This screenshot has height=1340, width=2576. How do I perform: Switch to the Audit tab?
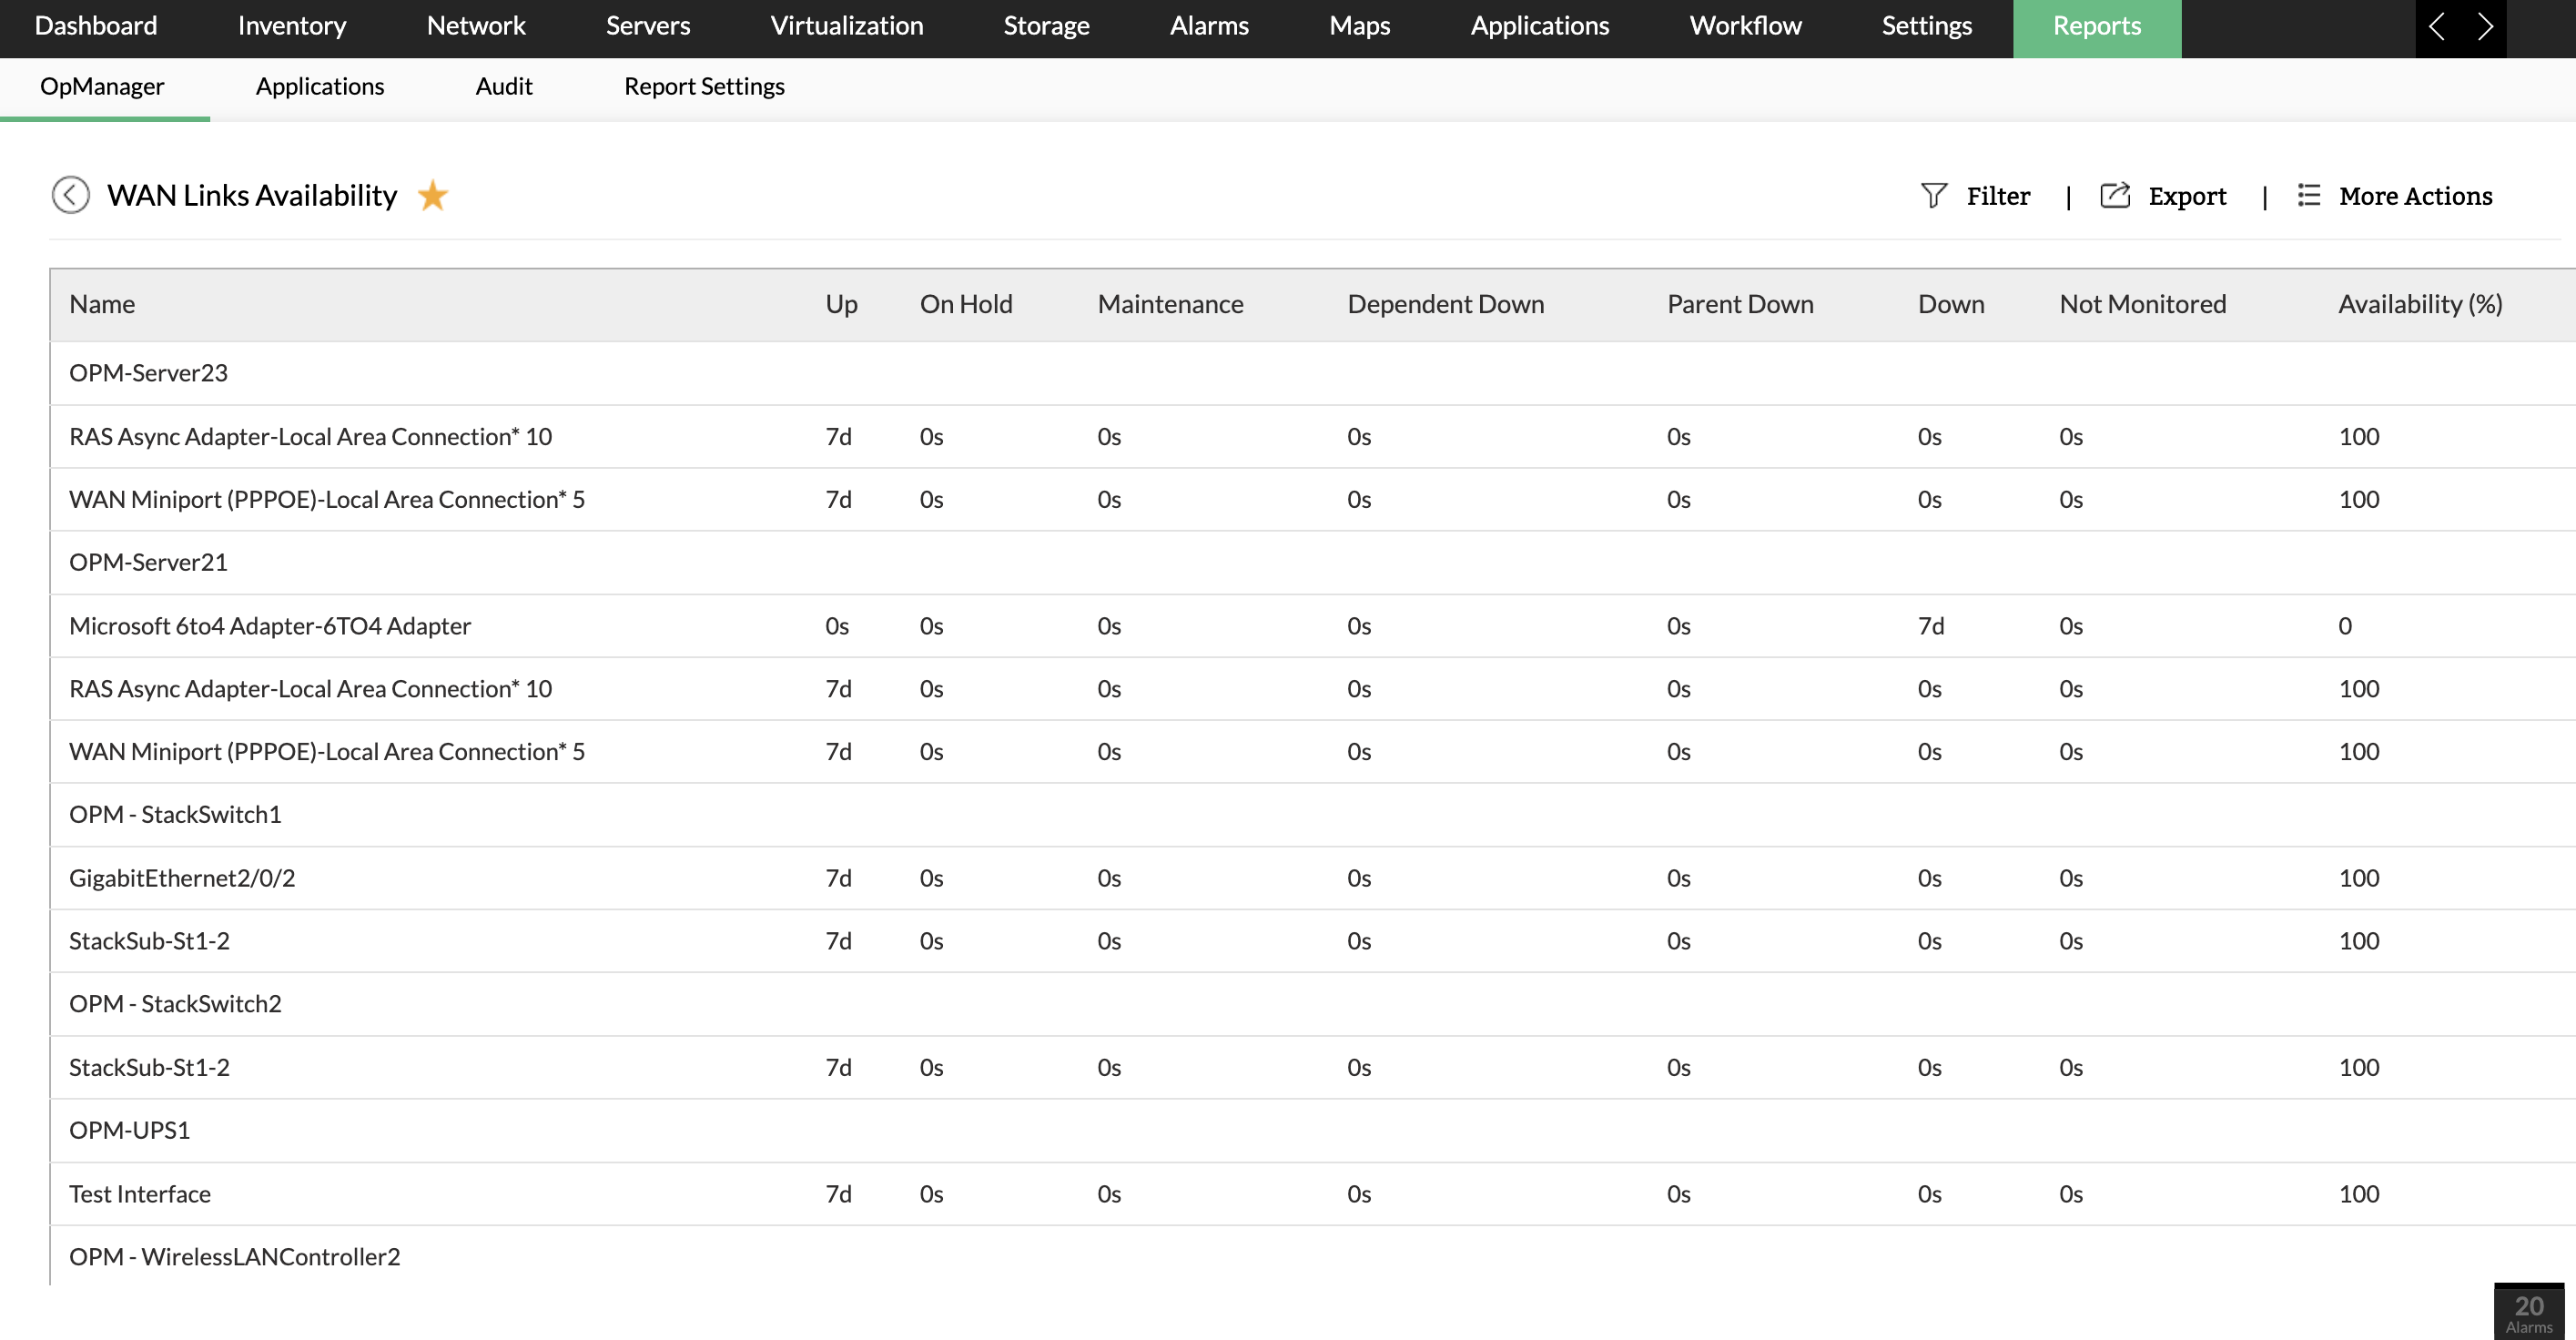click(x=503, y=87)
